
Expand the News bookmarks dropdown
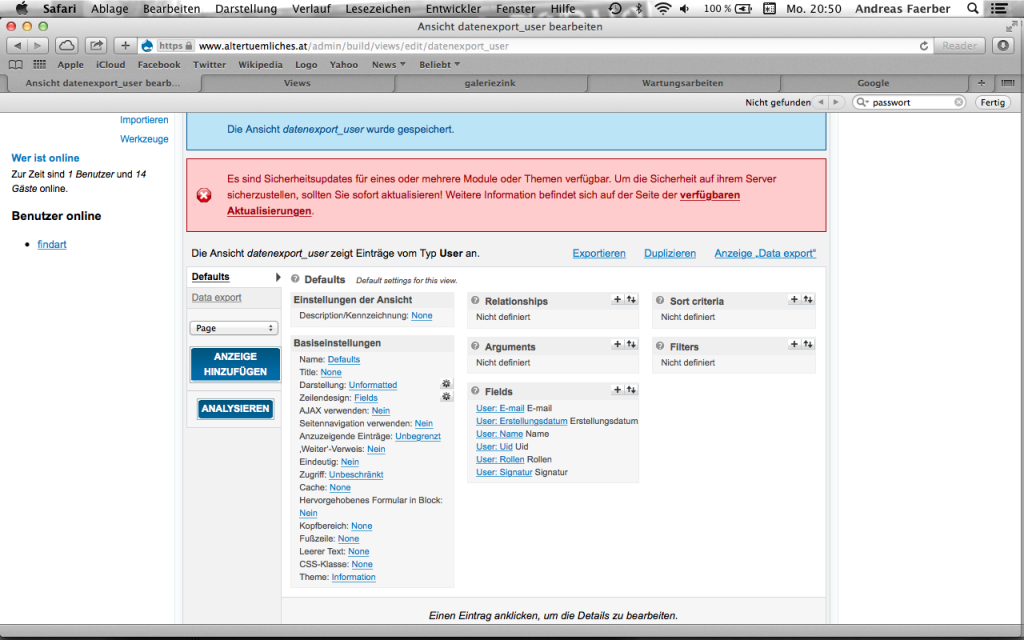coord(388,65)
